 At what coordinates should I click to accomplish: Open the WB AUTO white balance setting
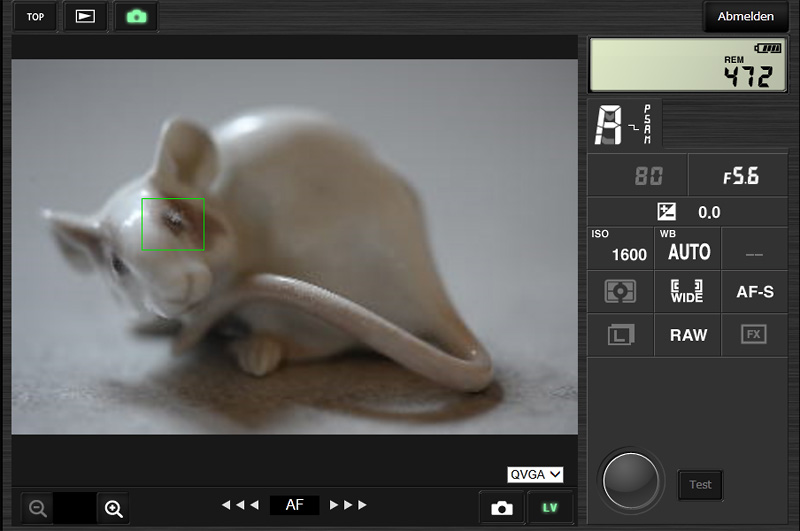[x=687, y=248]
